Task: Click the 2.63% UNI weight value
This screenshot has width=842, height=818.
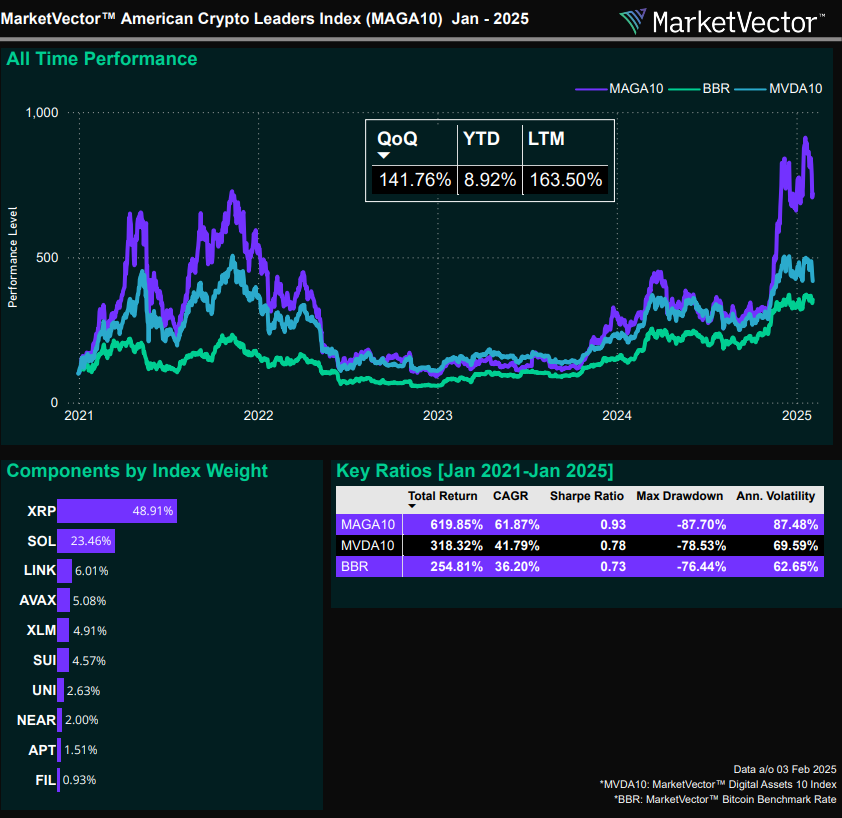Action: pos(83,691)
